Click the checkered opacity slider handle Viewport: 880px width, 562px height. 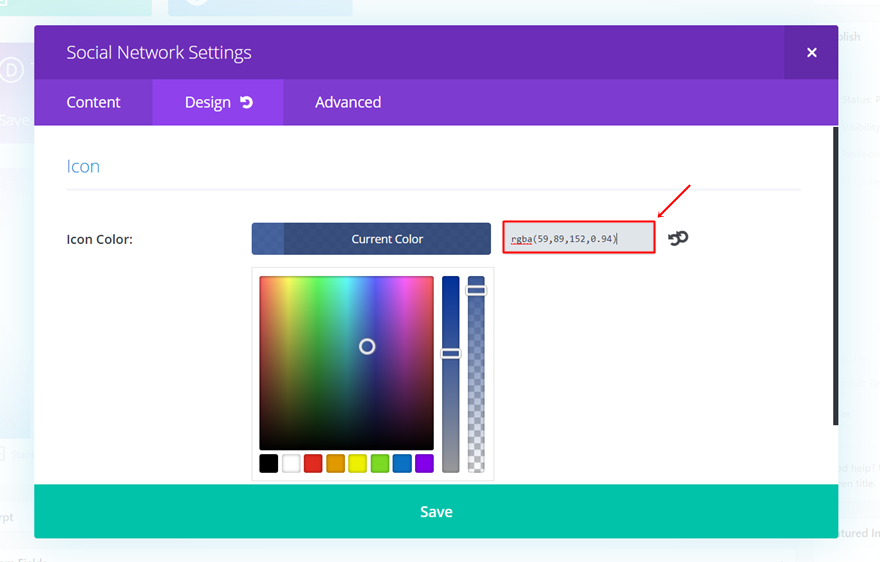[476, 290]
